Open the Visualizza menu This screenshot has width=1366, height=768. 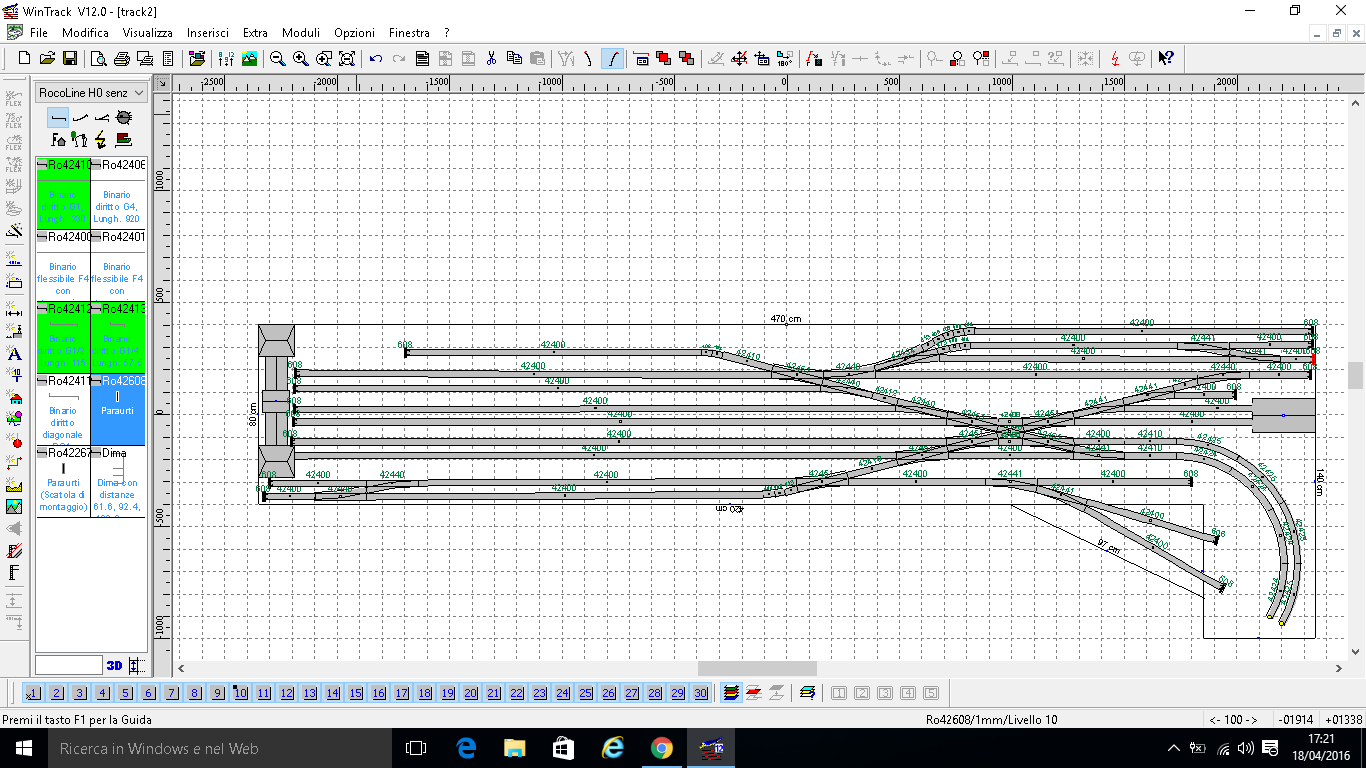pos(148,33)
